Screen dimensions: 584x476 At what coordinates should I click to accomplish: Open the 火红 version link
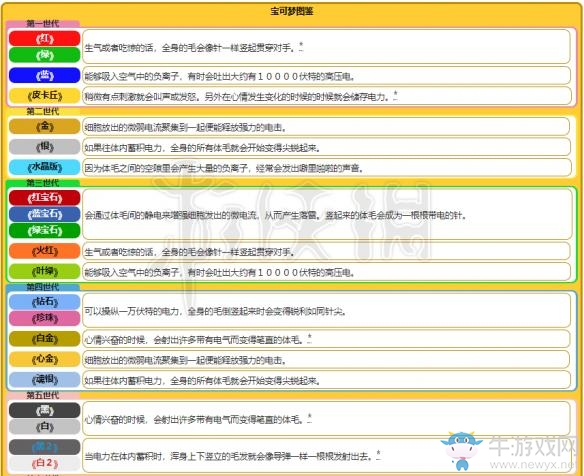(45, 251)
